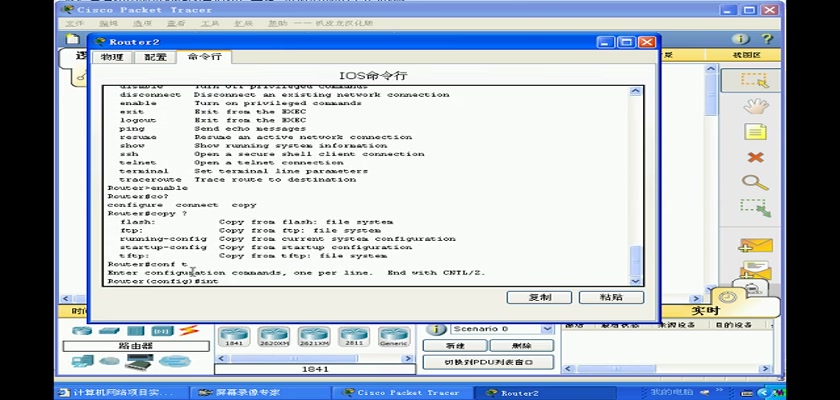Select the dashed-rectangle Select tool
Screen dimensions: 840x400
755,80
